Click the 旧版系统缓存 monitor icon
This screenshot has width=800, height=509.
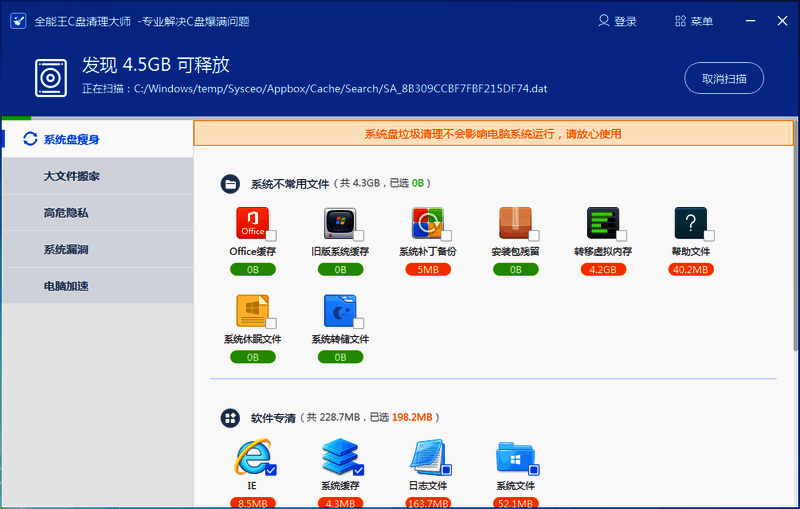(340, 223)
